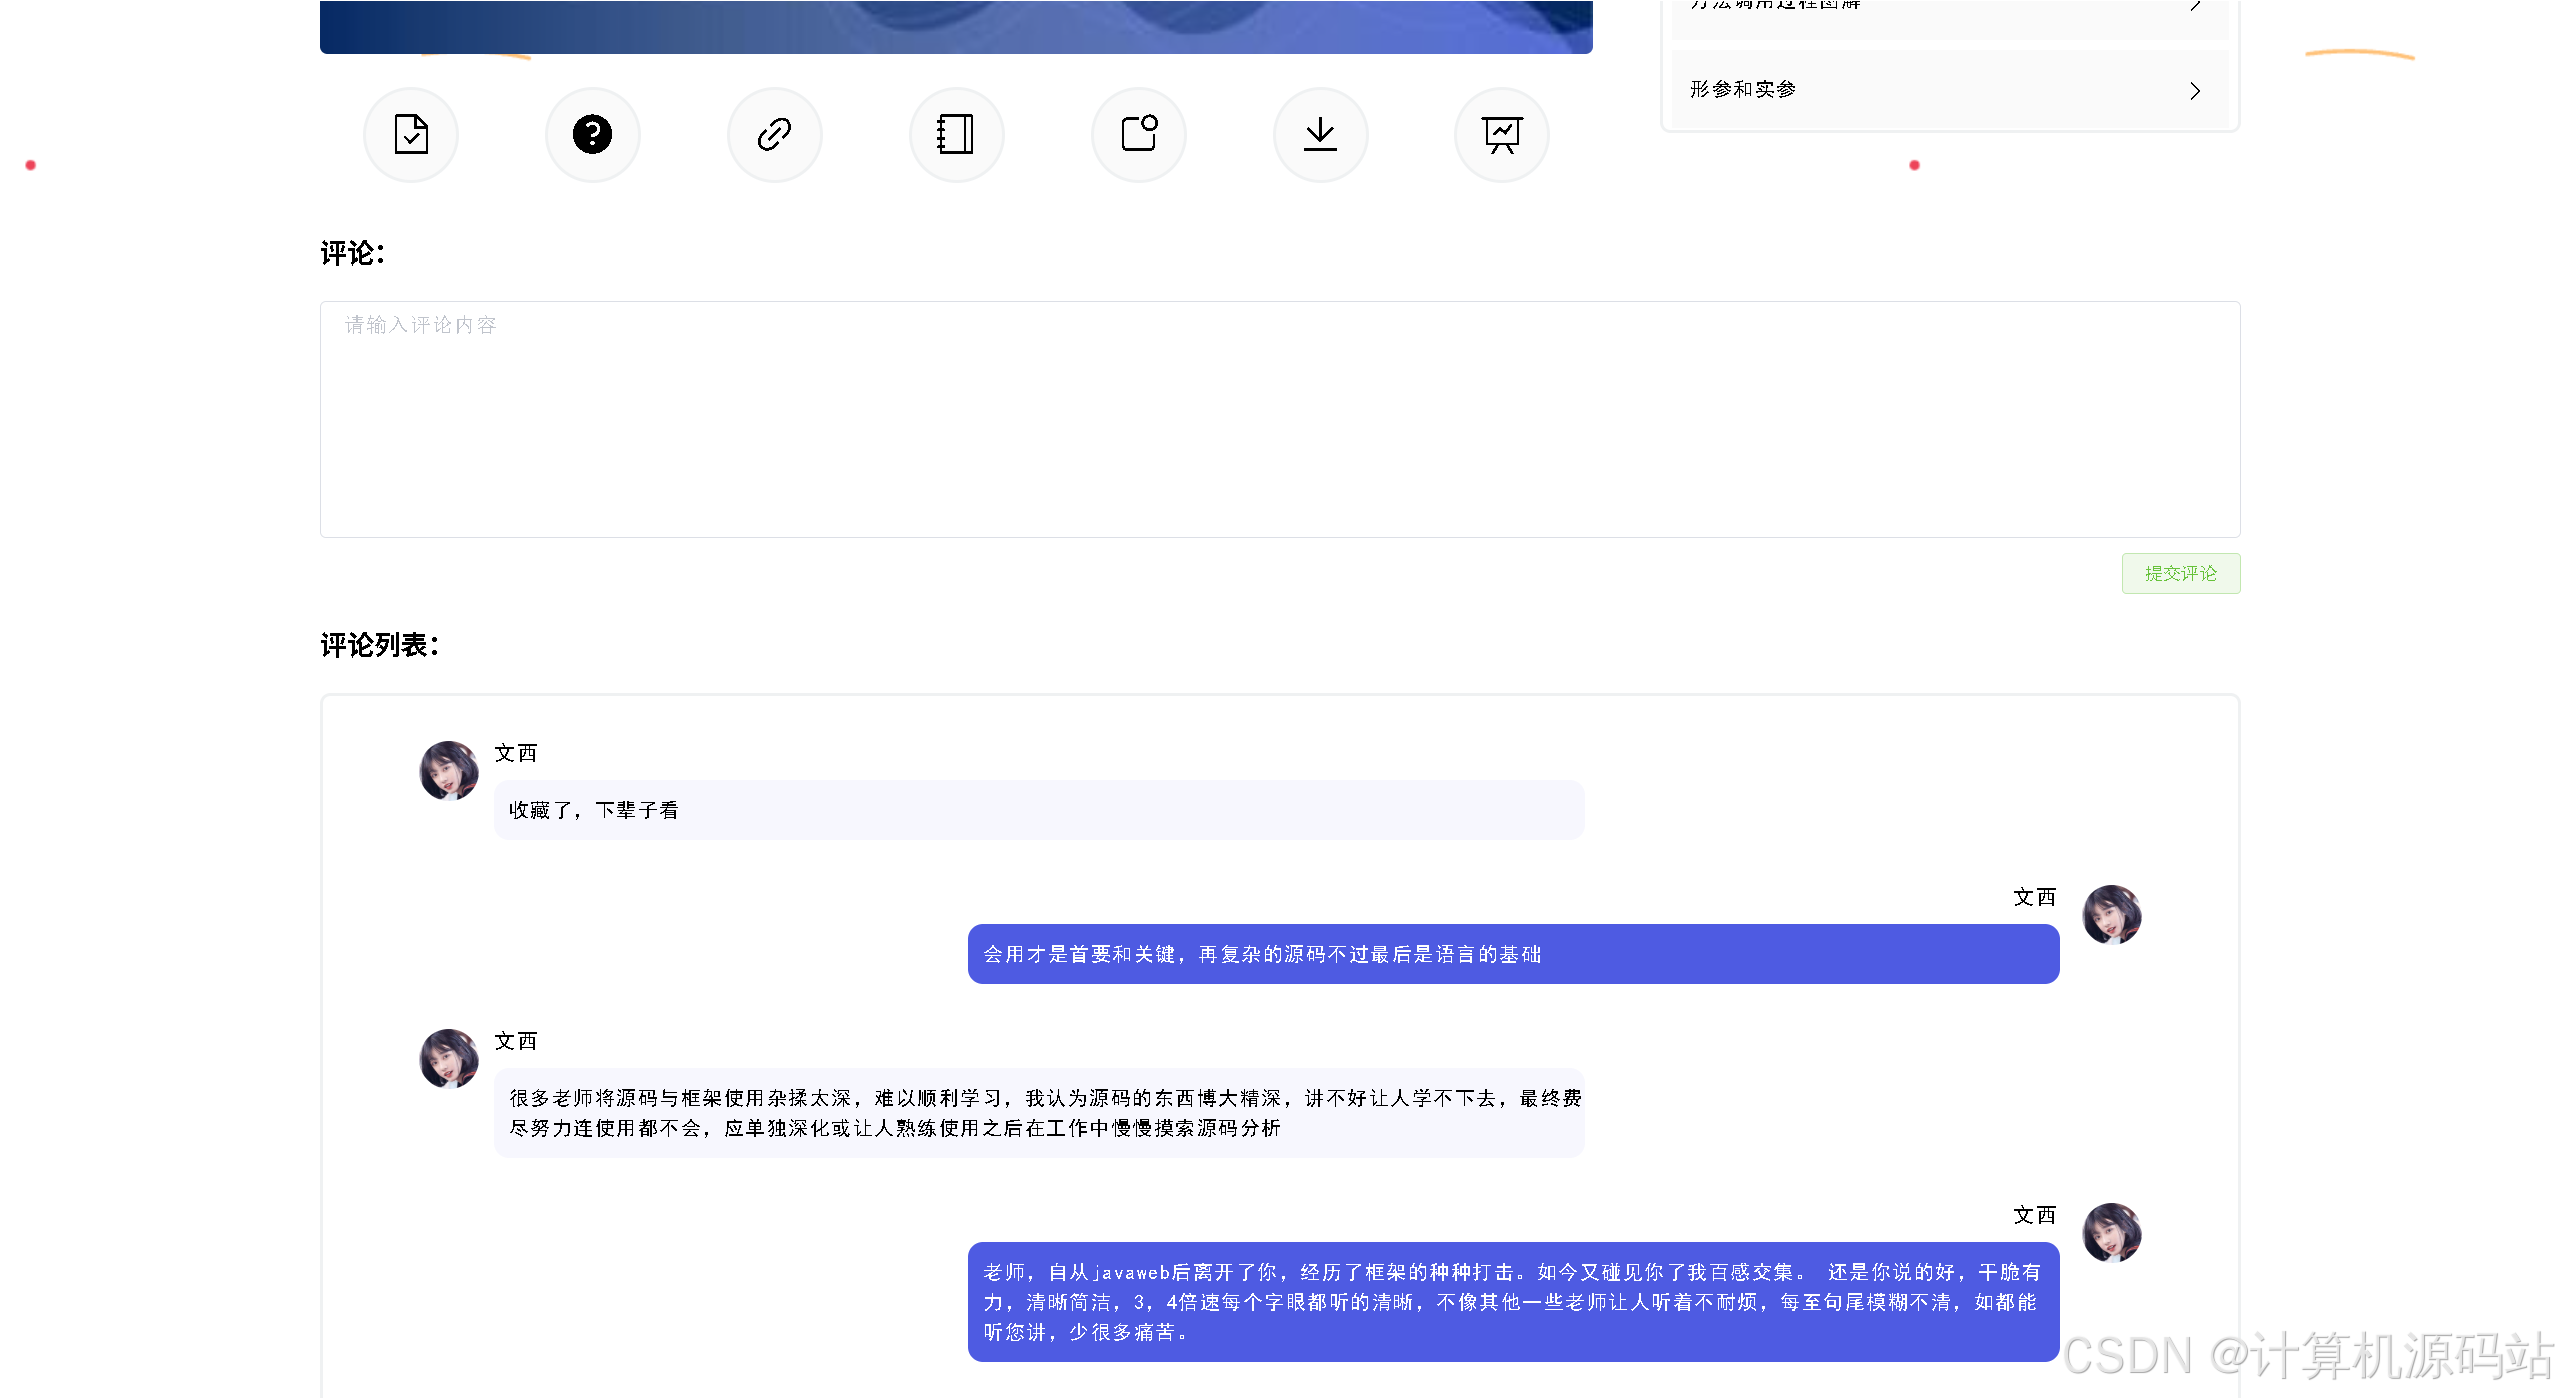Image resolution: width=2559 pixels, height=1398 pixels.
Task: Open the notes document icon in the toolbar
Action: pyautogui.click(x=410, y=134)
